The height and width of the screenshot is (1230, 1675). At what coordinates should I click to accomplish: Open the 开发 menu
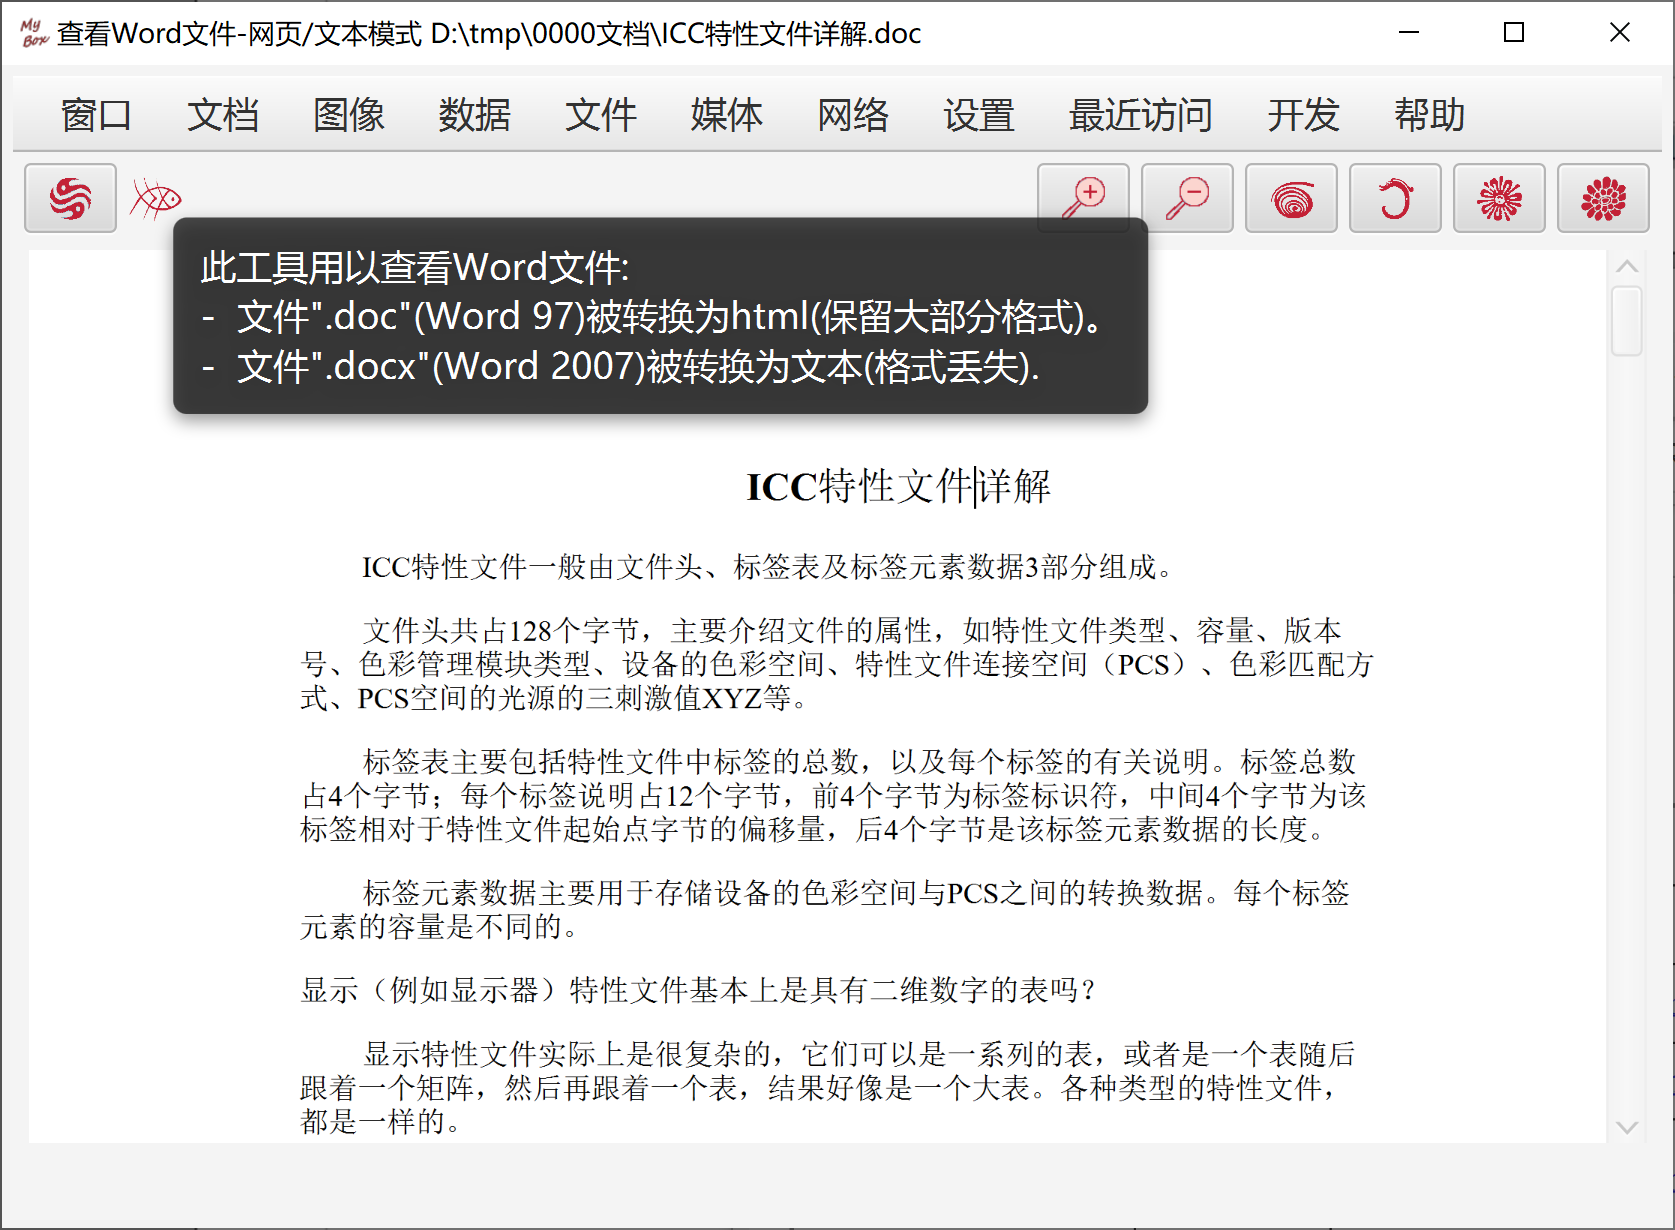pos(1303,115)
